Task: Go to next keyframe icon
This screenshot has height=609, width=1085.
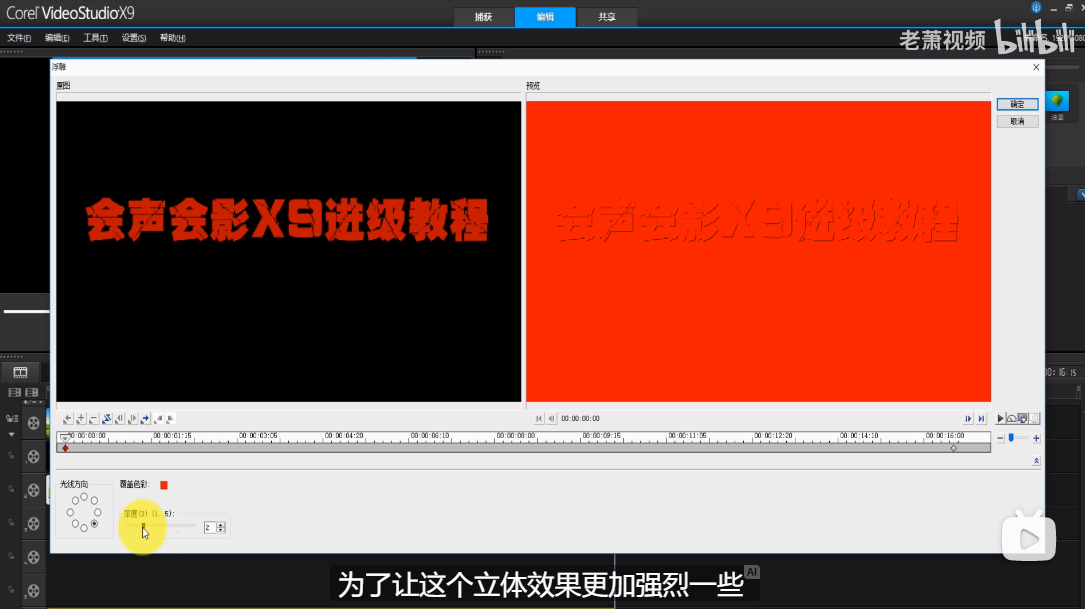Action: [145, 419]
